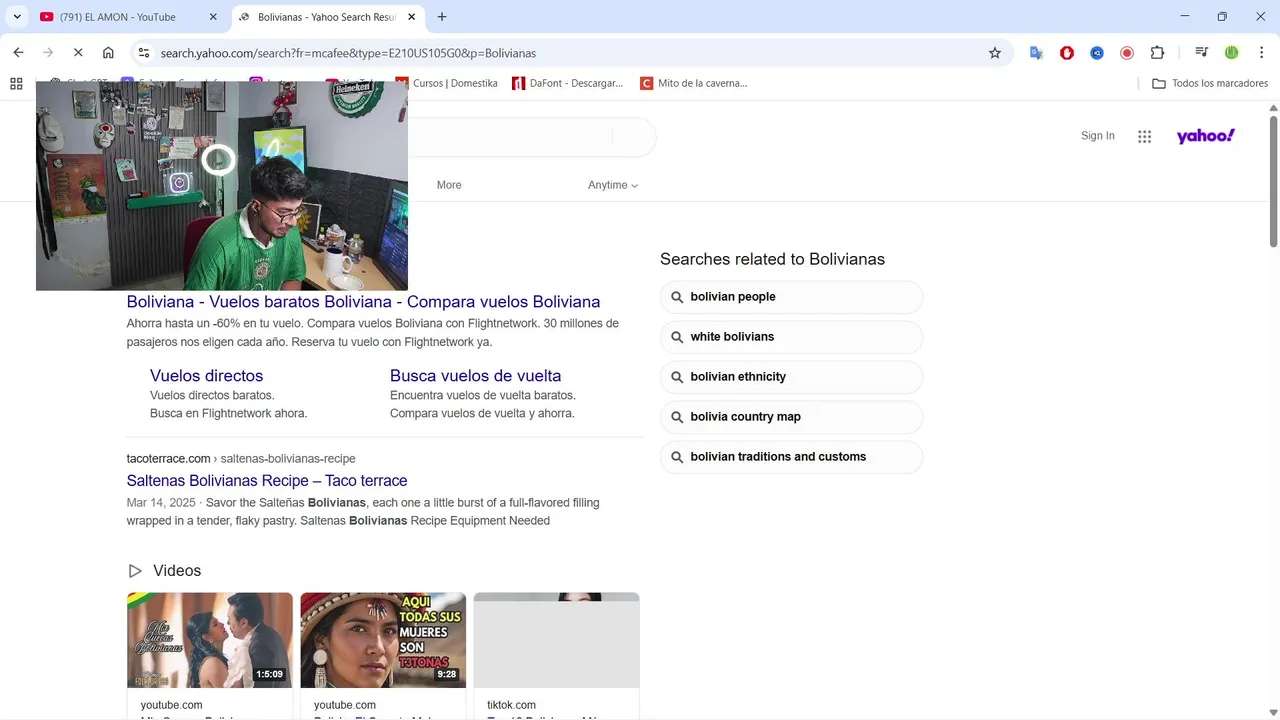Screen dimensions: 1280x720
Task: Click the Yahoo search box
Action: (x=510, y=137)
